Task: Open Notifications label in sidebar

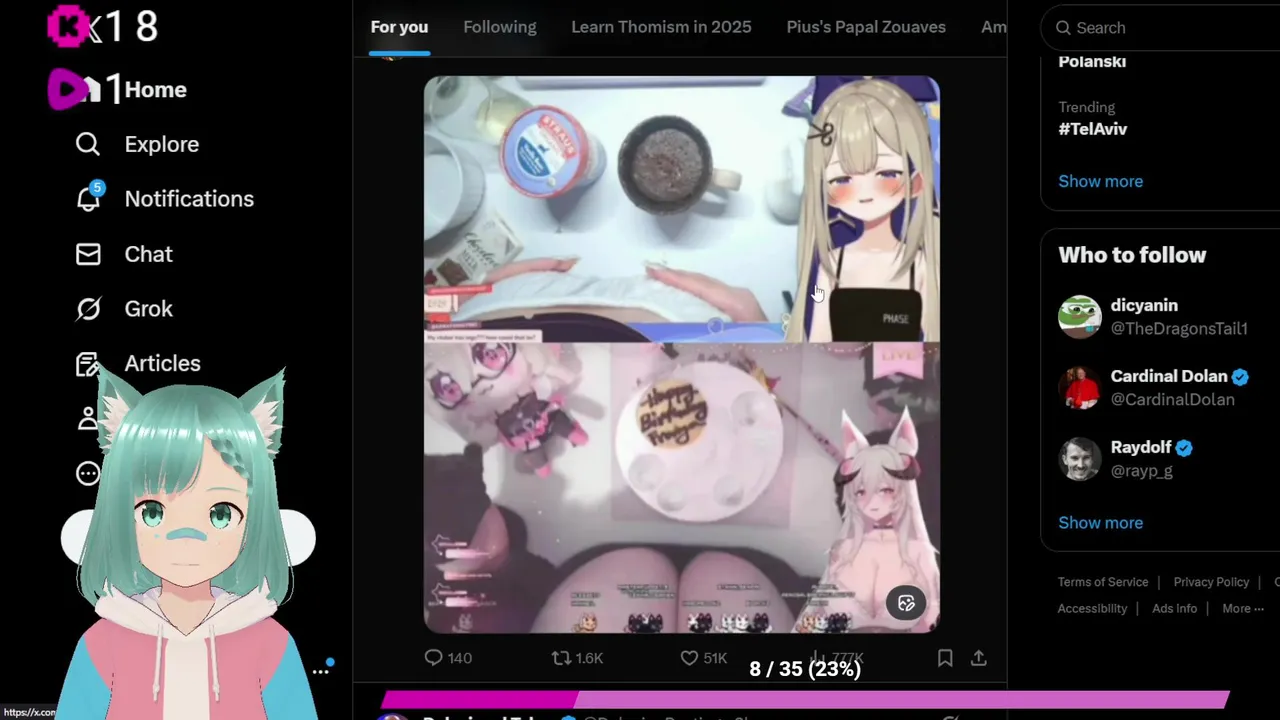Action: click(189, 199)
